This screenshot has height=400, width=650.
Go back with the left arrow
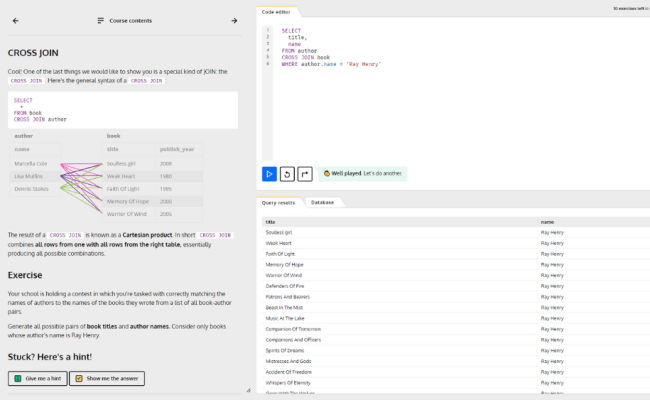pyautogui.click(x=15, y=21)
